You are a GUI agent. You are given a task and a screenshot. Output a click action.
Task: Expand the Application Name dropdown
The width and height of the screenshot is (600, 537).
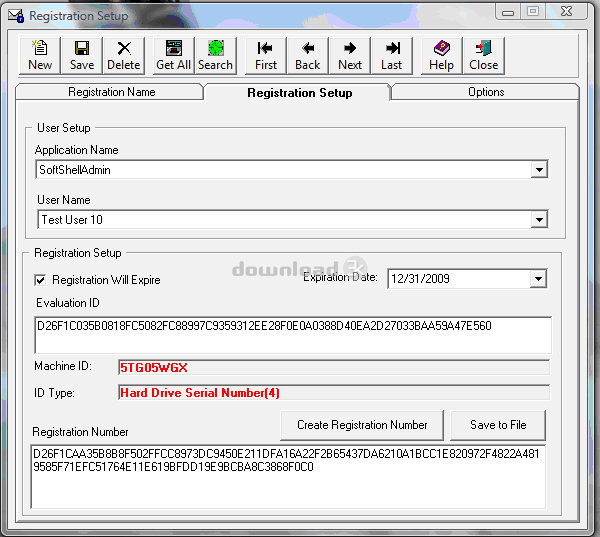coord(539,170)
